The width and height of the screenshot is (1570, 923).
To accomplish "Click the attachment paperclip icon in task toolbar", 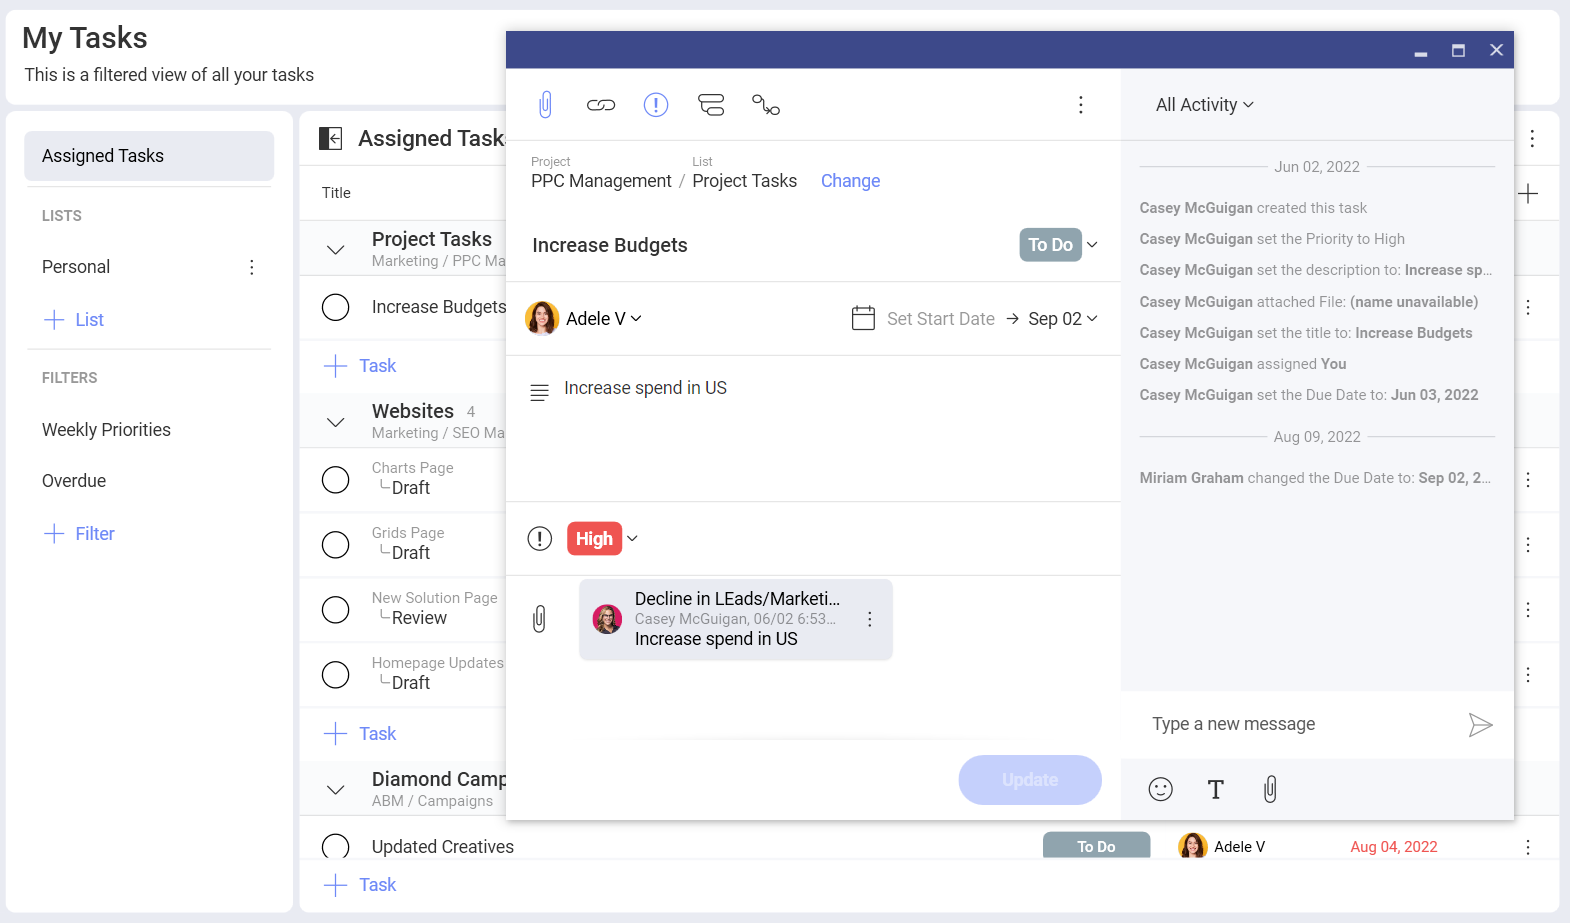I will click(545, 105).
